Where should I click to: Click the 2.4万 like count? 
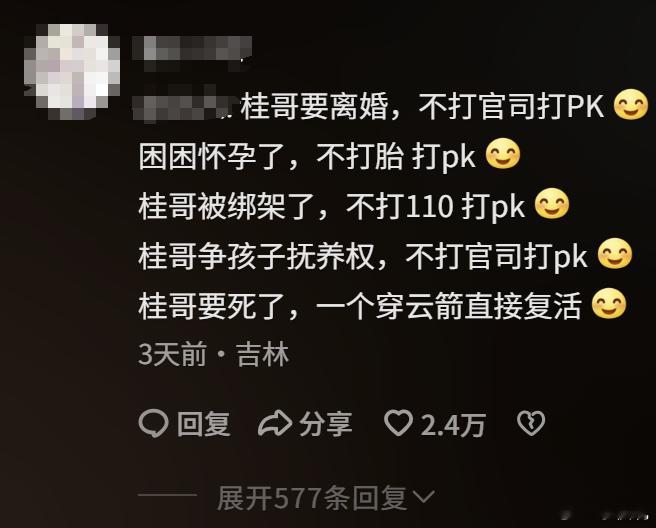click(453, 425)
